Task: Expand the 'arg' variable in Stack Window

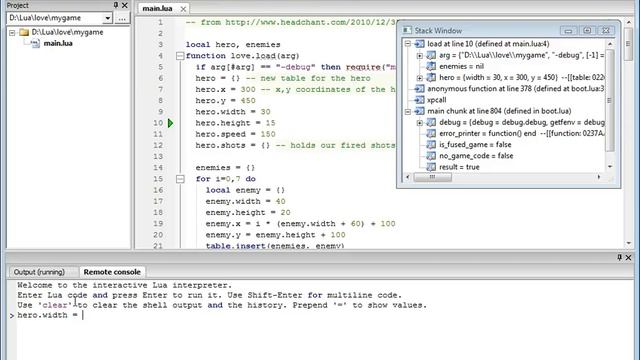Action: (419, 55)
